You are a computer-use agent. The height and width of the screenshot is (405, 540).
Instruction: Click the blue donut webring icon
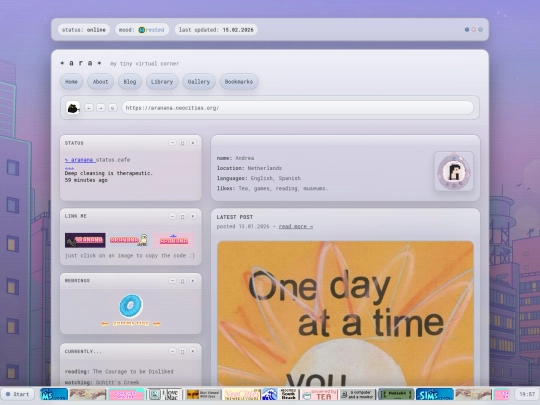tap(131, 306)
